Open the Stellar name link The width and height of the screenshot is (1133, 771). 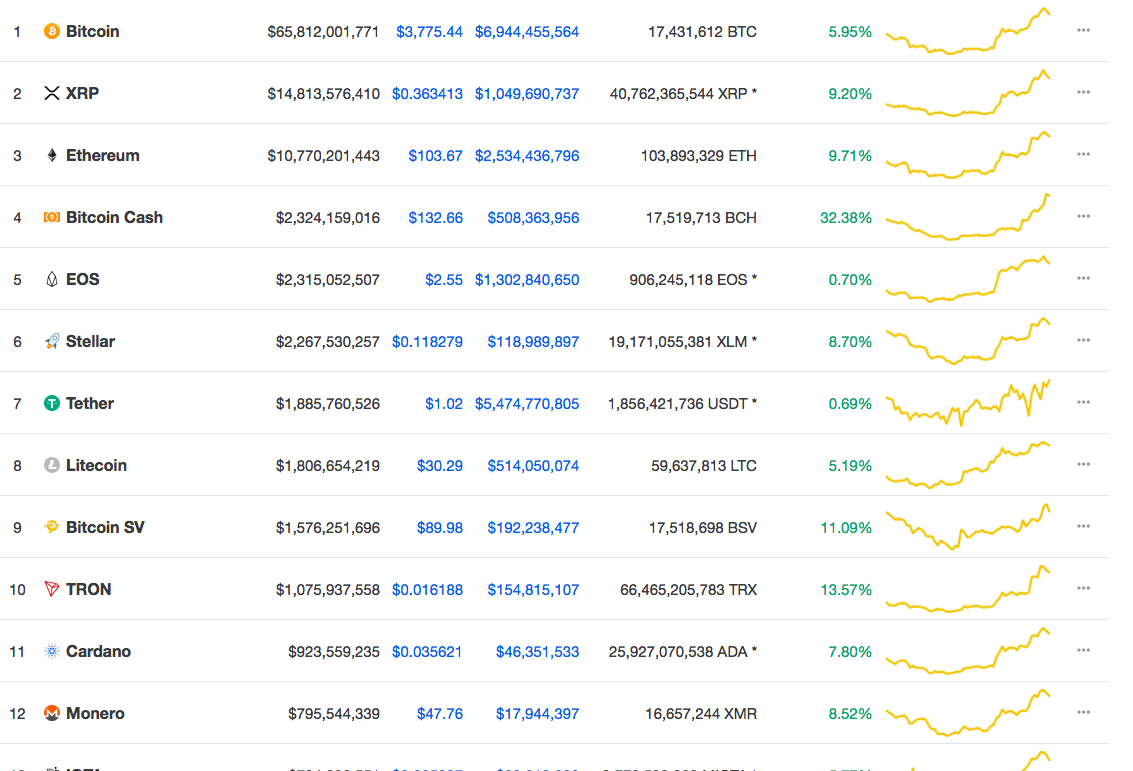[x=90, y=341]
